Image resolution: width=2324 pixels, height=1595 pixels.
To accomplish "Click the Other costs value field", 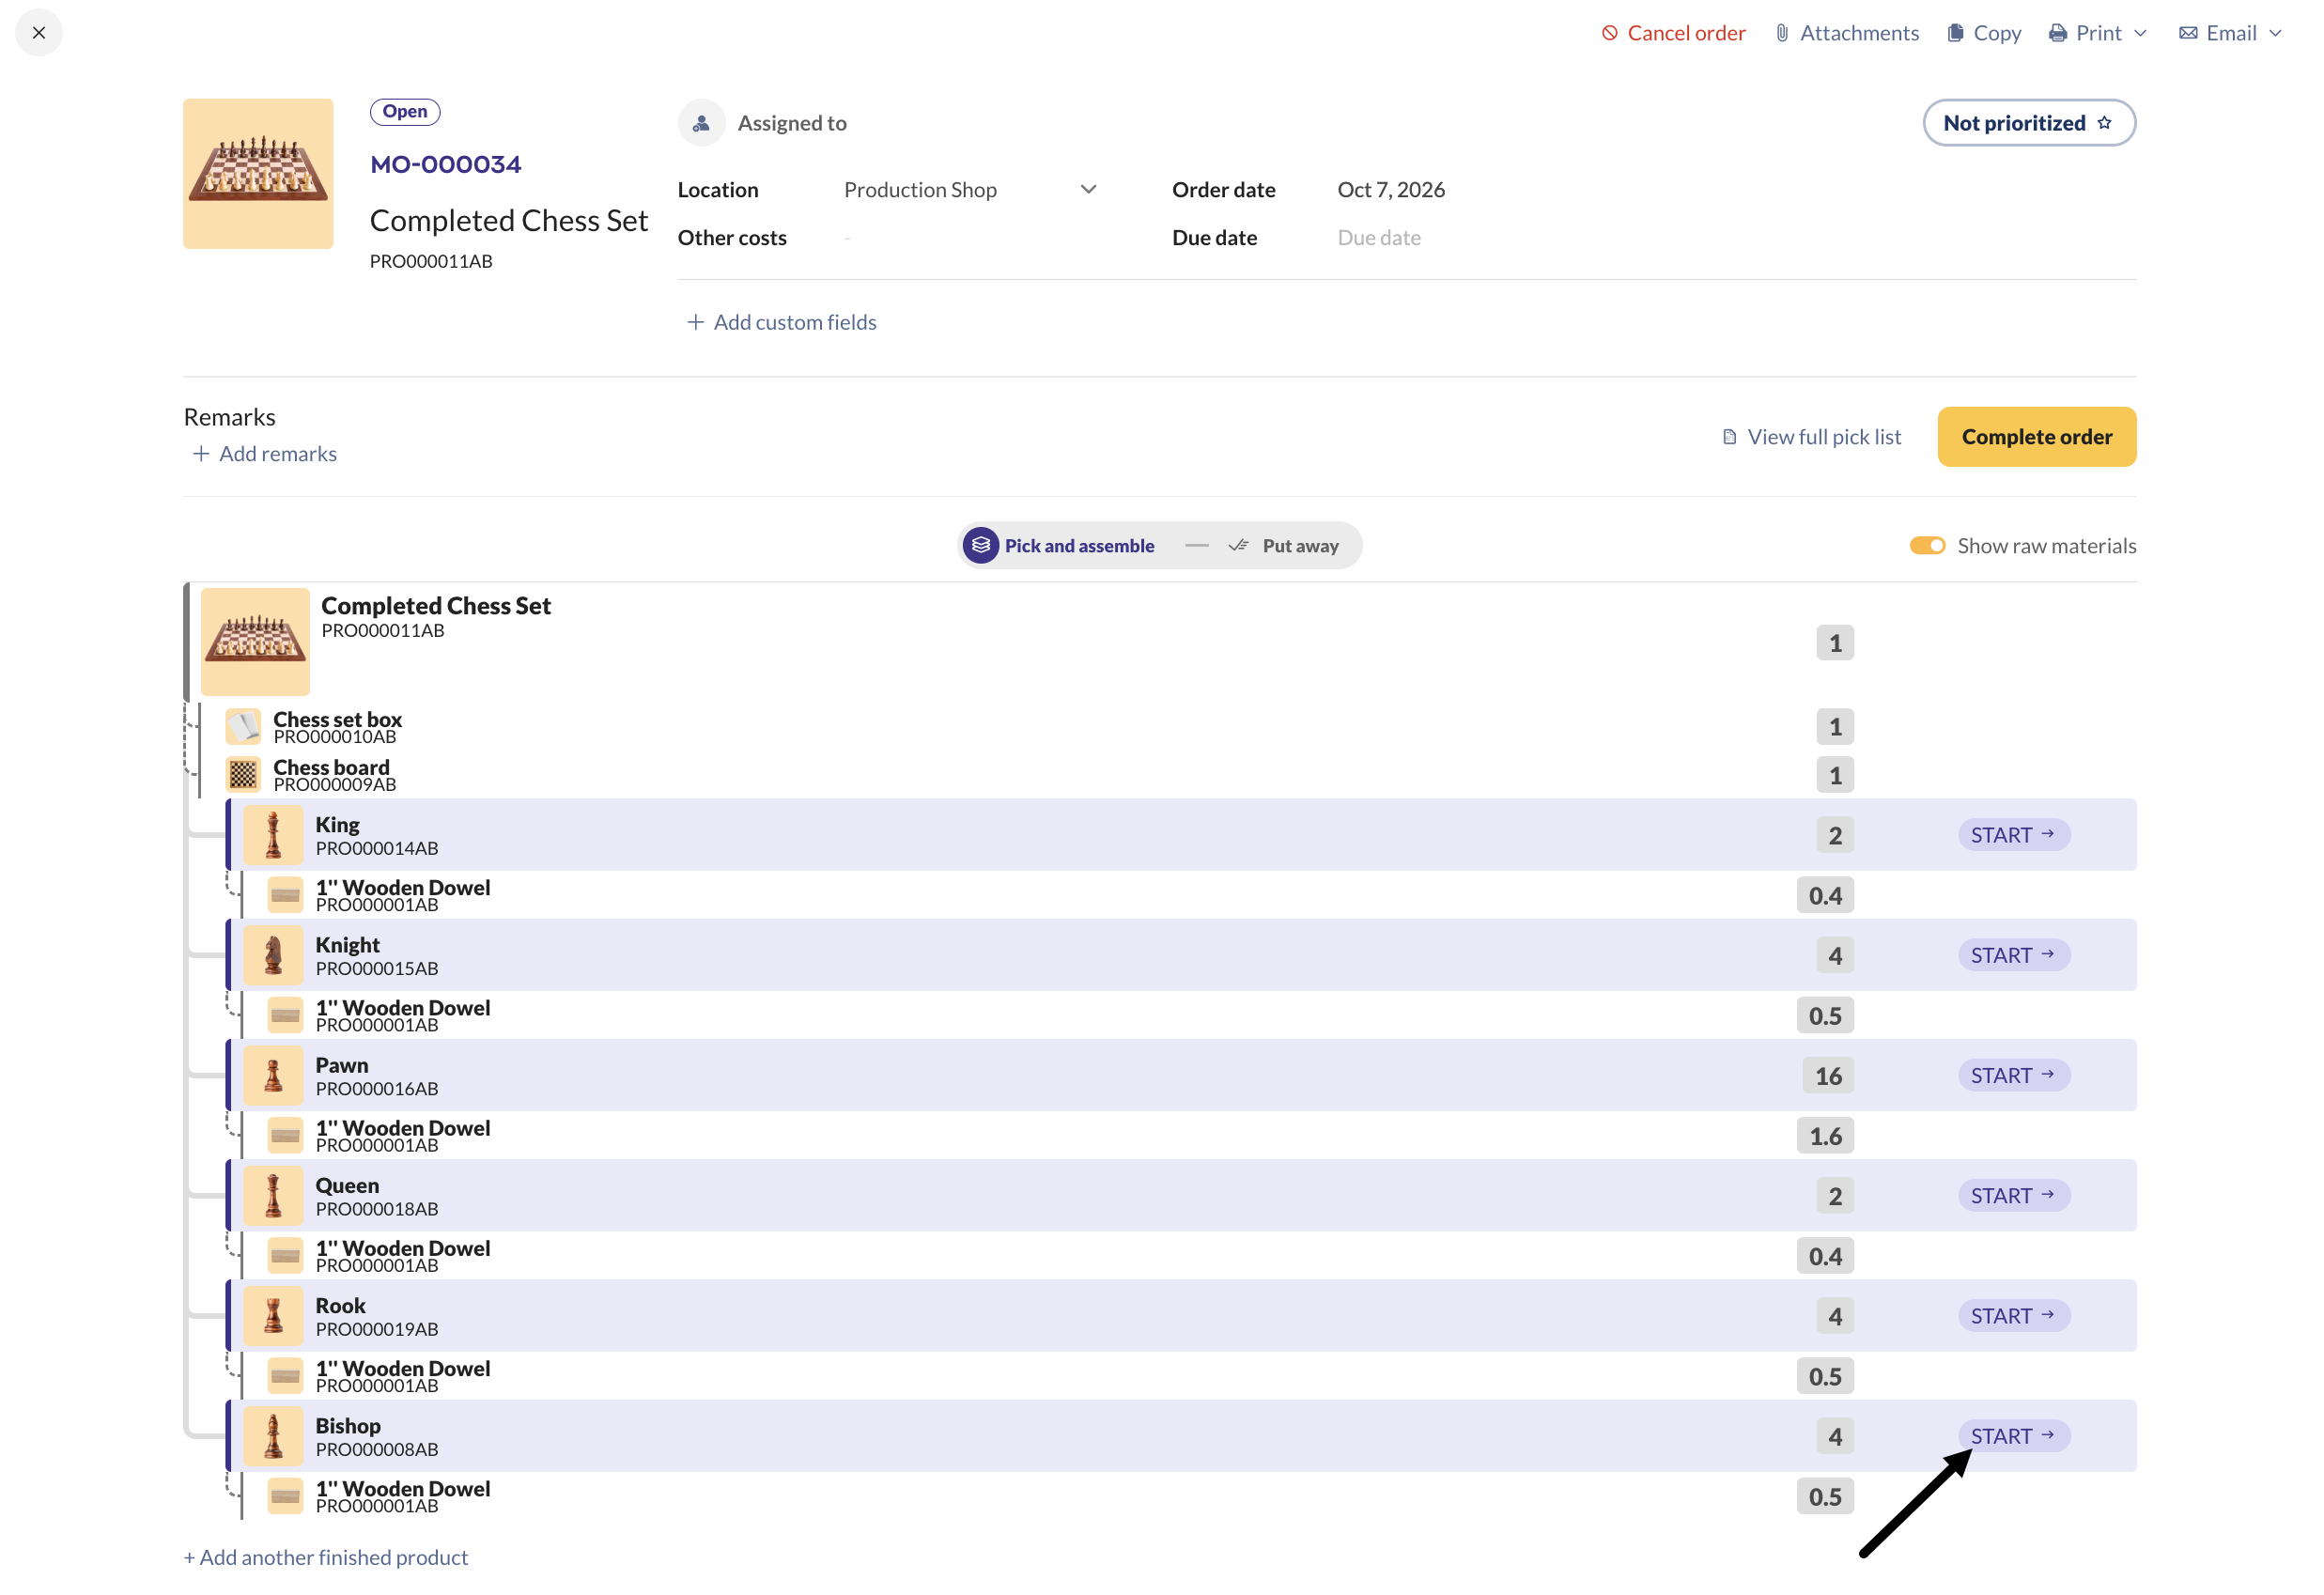I will click(847, 238).
